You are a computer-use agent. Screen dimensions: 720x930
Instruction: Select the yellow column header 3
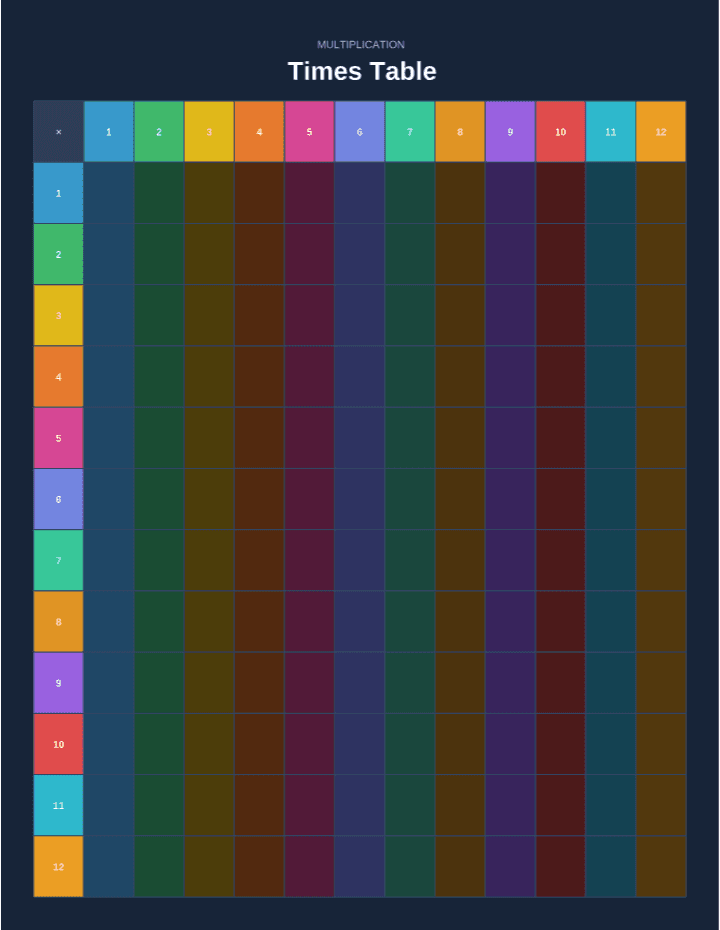209,132
